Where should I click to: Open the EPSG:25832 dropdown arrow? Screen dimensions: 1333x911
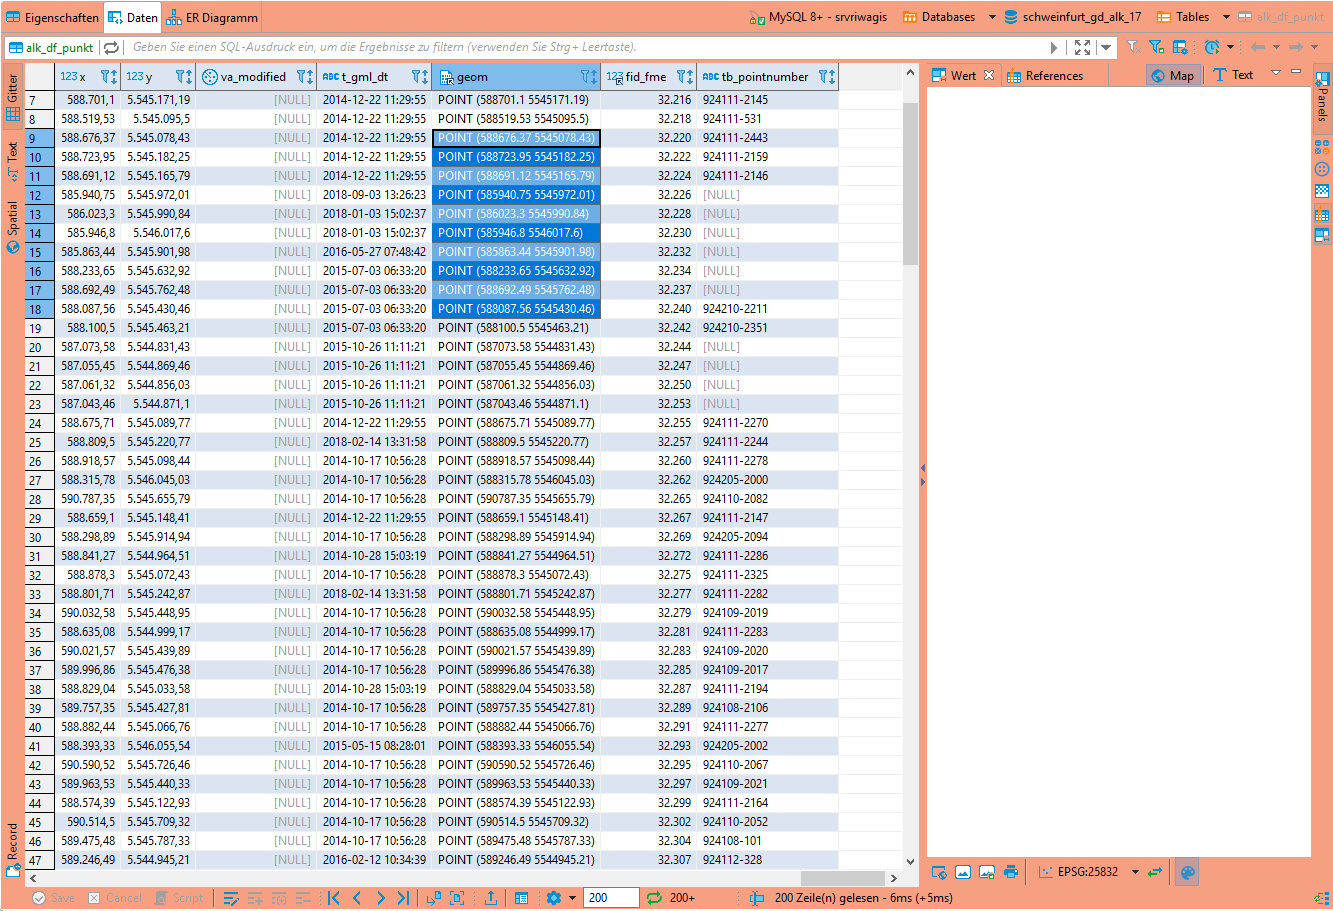pyautogui.click(x=1135, y=872)
